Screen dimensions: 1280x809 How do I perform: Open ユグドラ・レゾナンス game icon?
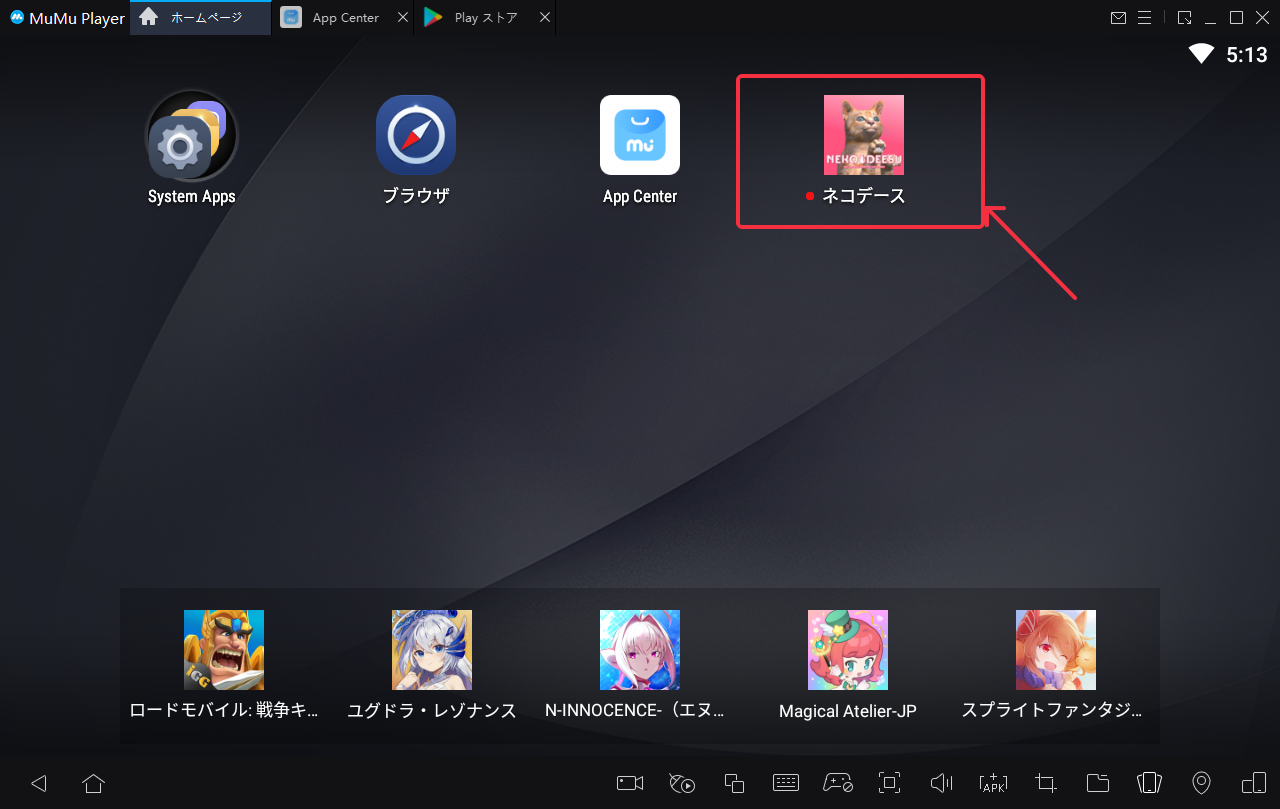(432, 650)
